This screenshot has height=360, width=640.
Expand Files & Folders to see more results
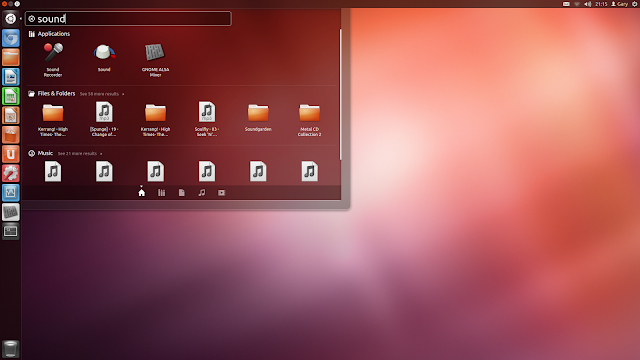[101, 94]
